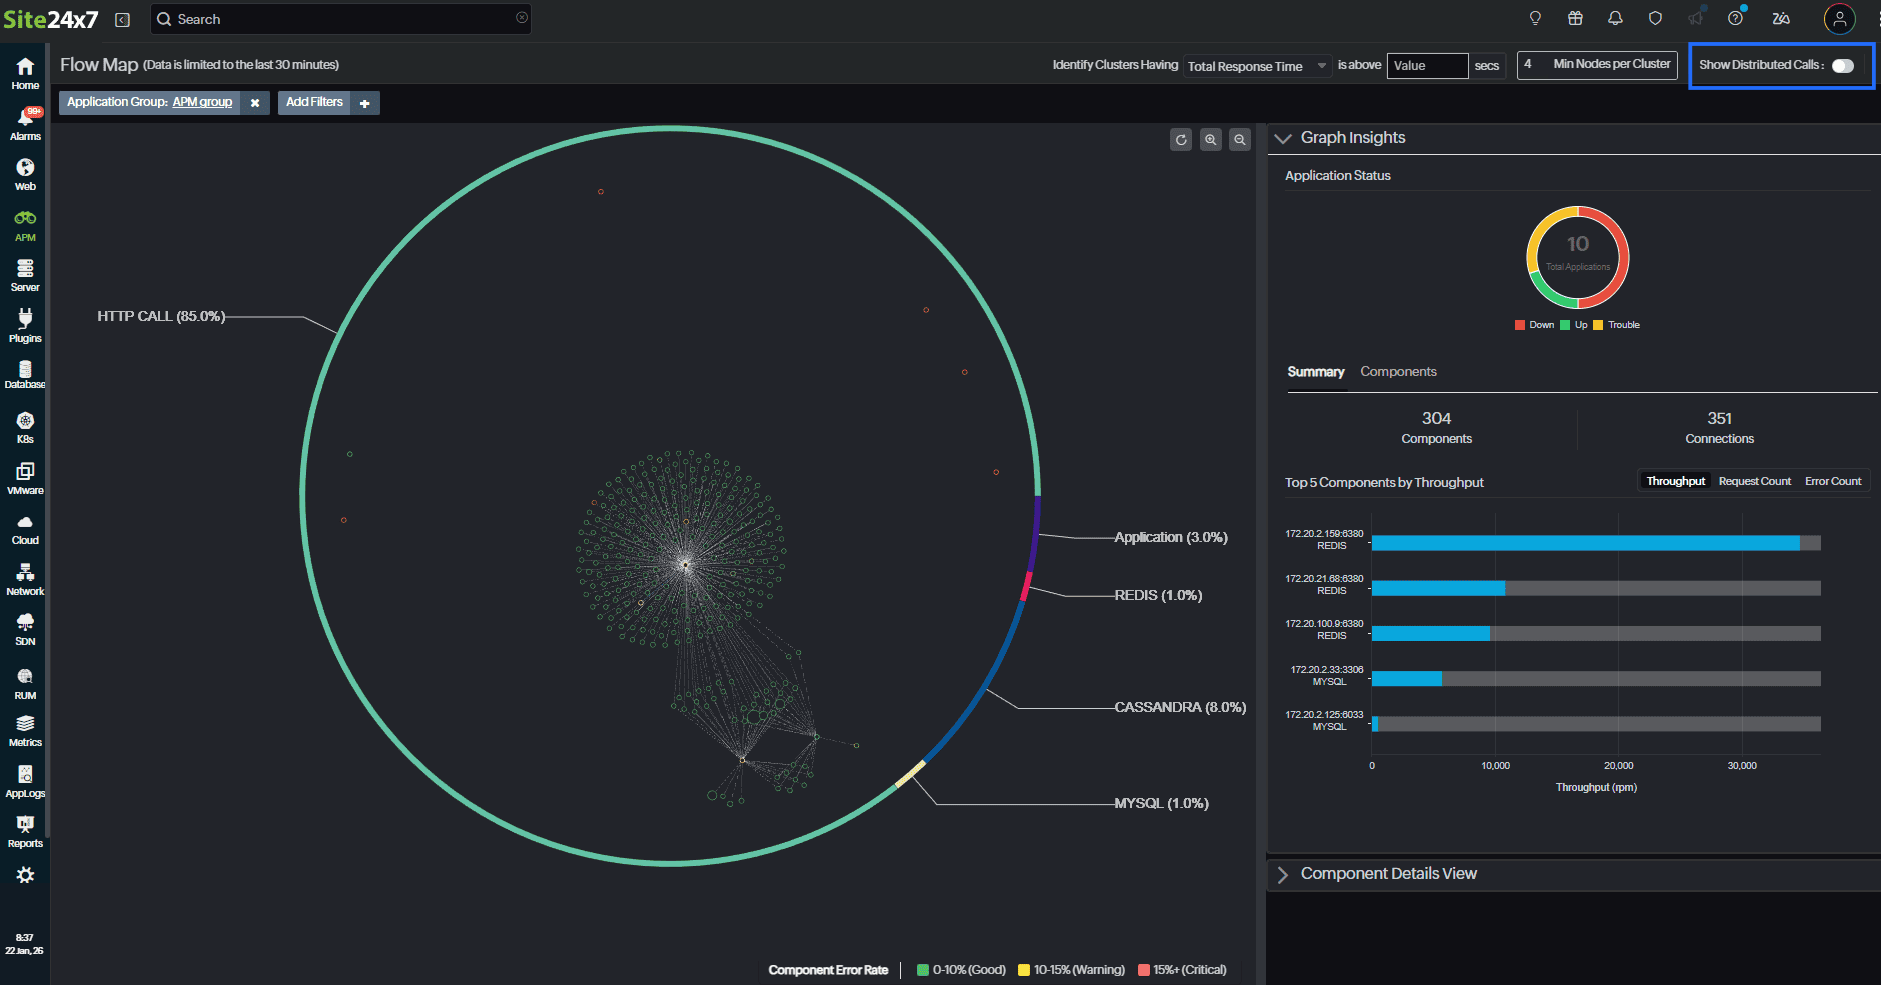Open Reports from the left sidebar
Image resolution: width=1881 pixels, height=985 pixels.
24,828
